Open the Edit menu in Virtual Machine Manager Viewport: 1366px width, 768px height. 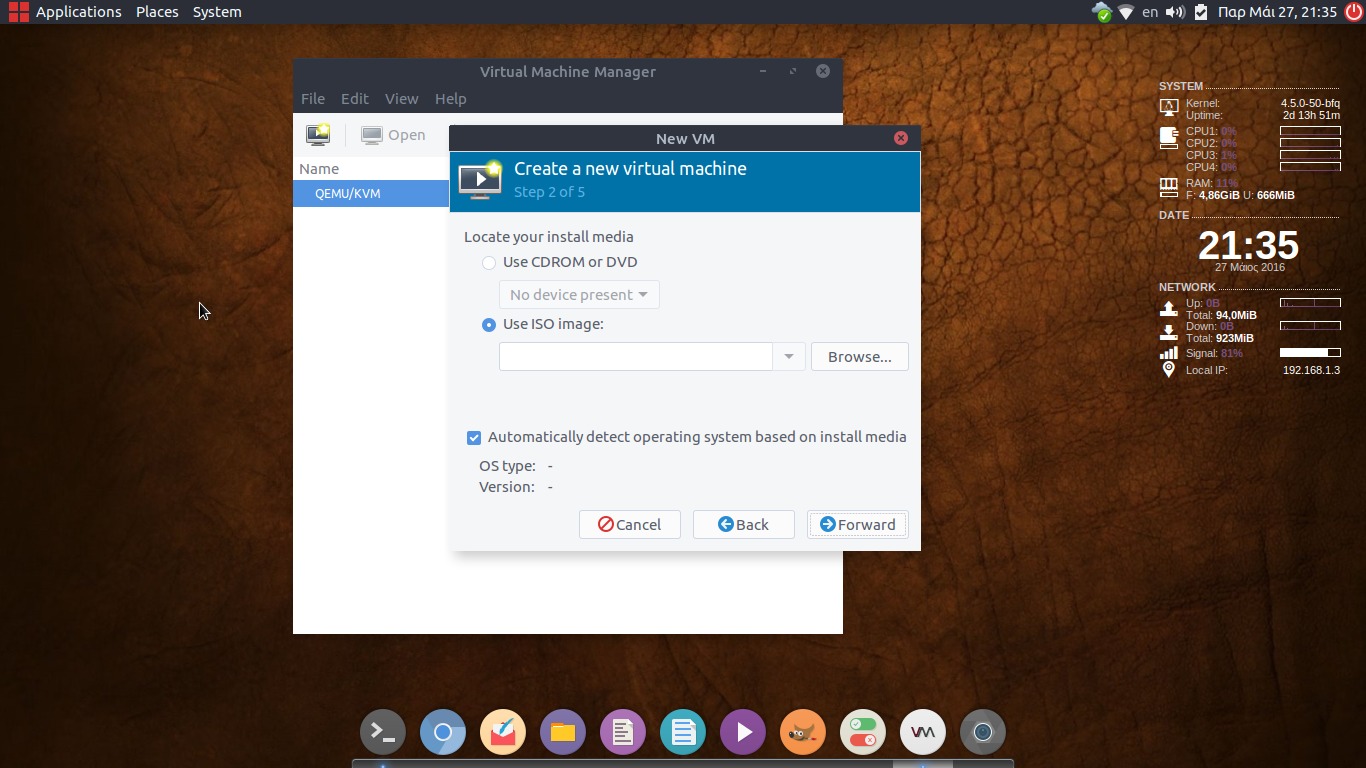tap(354, 99)
